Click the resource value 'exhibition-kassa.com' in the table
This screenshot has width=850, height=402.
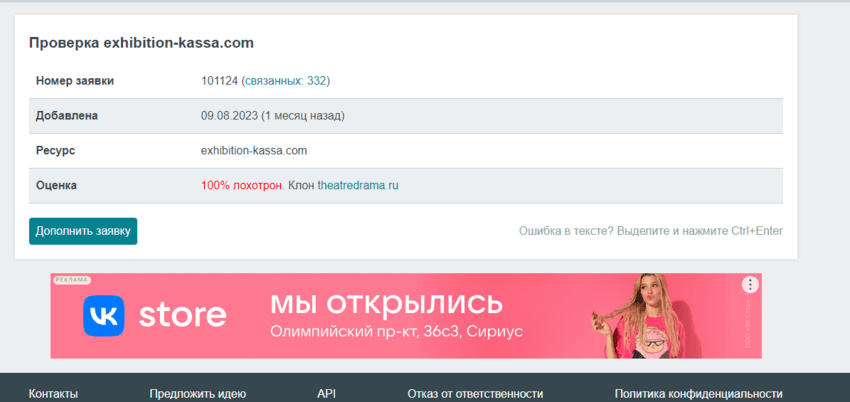254,151
